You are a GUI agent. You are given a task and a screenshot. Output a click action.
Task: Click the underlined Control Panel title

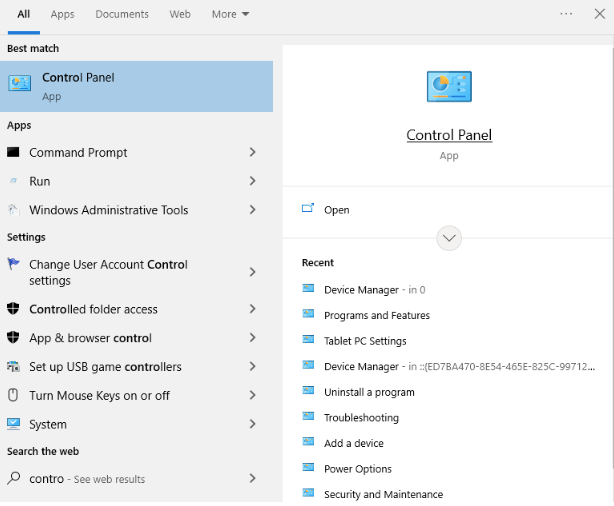pos(449,135)
